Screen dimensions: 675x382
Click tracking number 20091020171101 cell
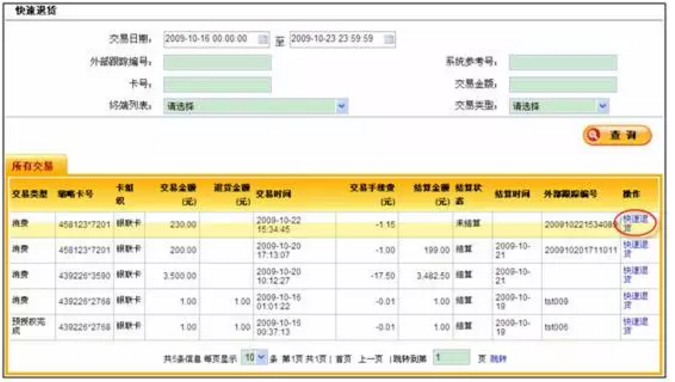pyautogui.click(x=581, y=250)
